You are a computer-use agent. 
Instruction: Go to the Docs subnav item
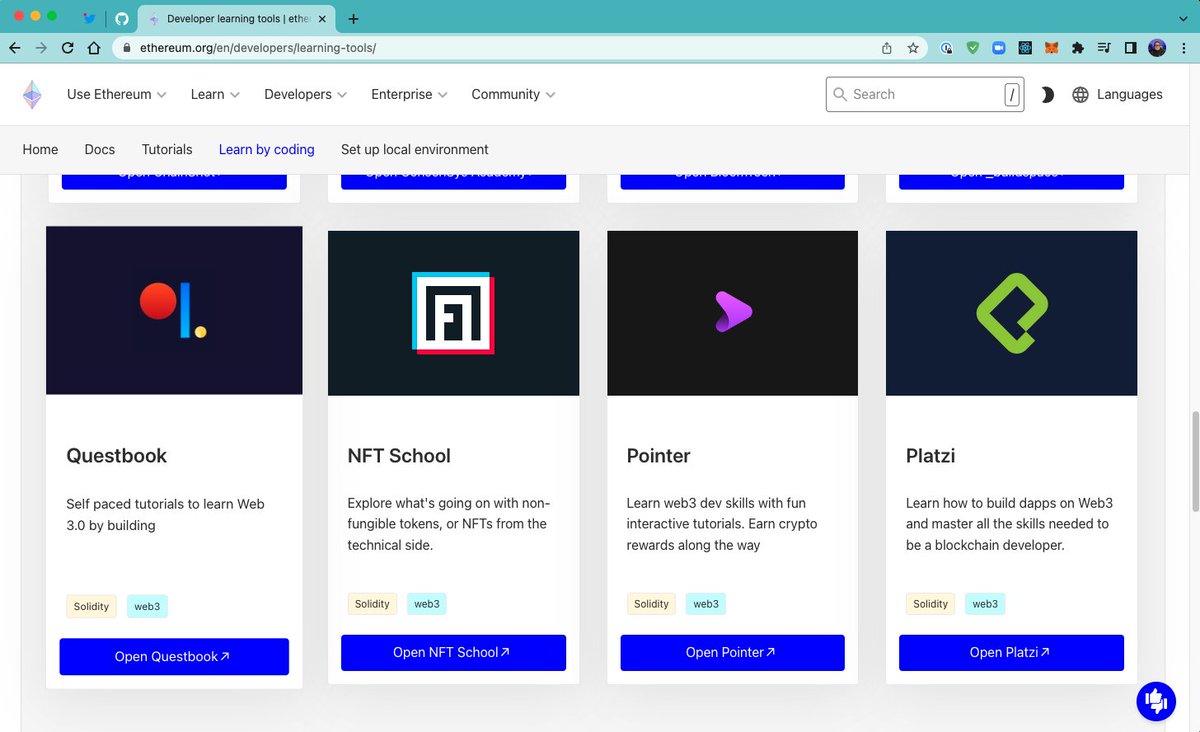pos(100,149)
